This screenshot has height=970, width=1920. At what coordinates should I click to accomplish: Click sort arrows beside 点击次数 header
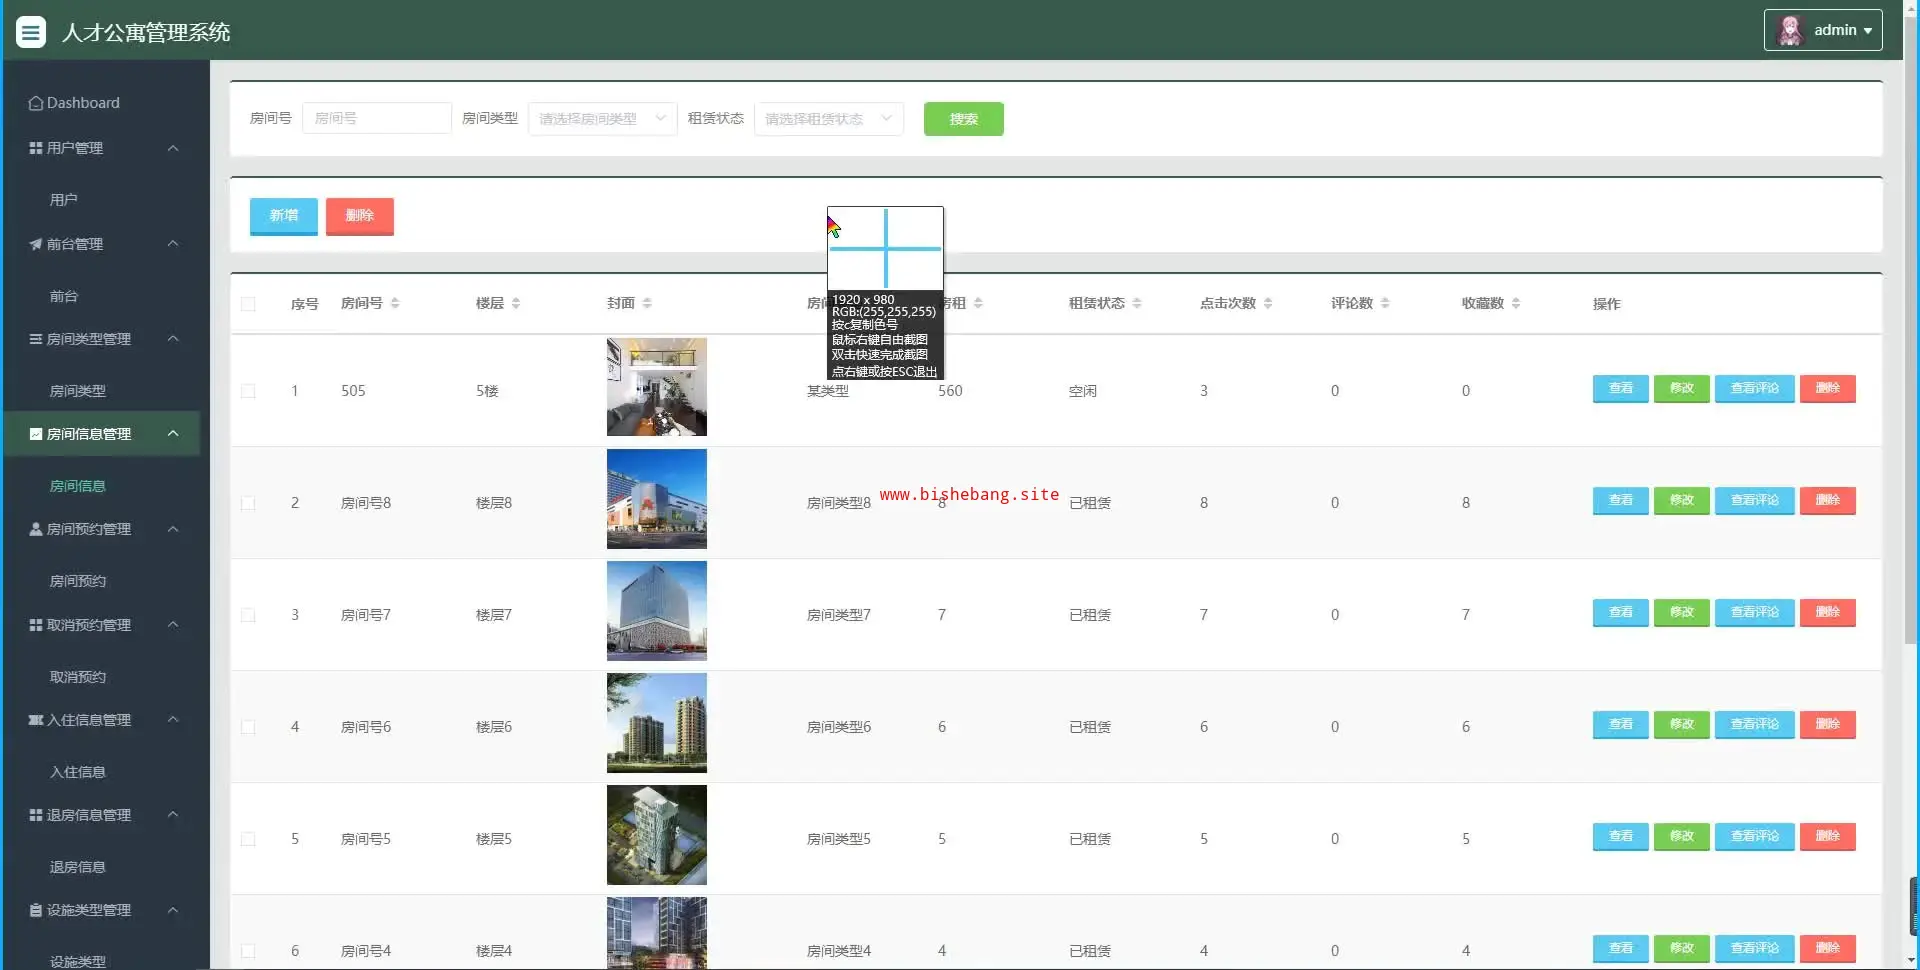pos(1268,303)
